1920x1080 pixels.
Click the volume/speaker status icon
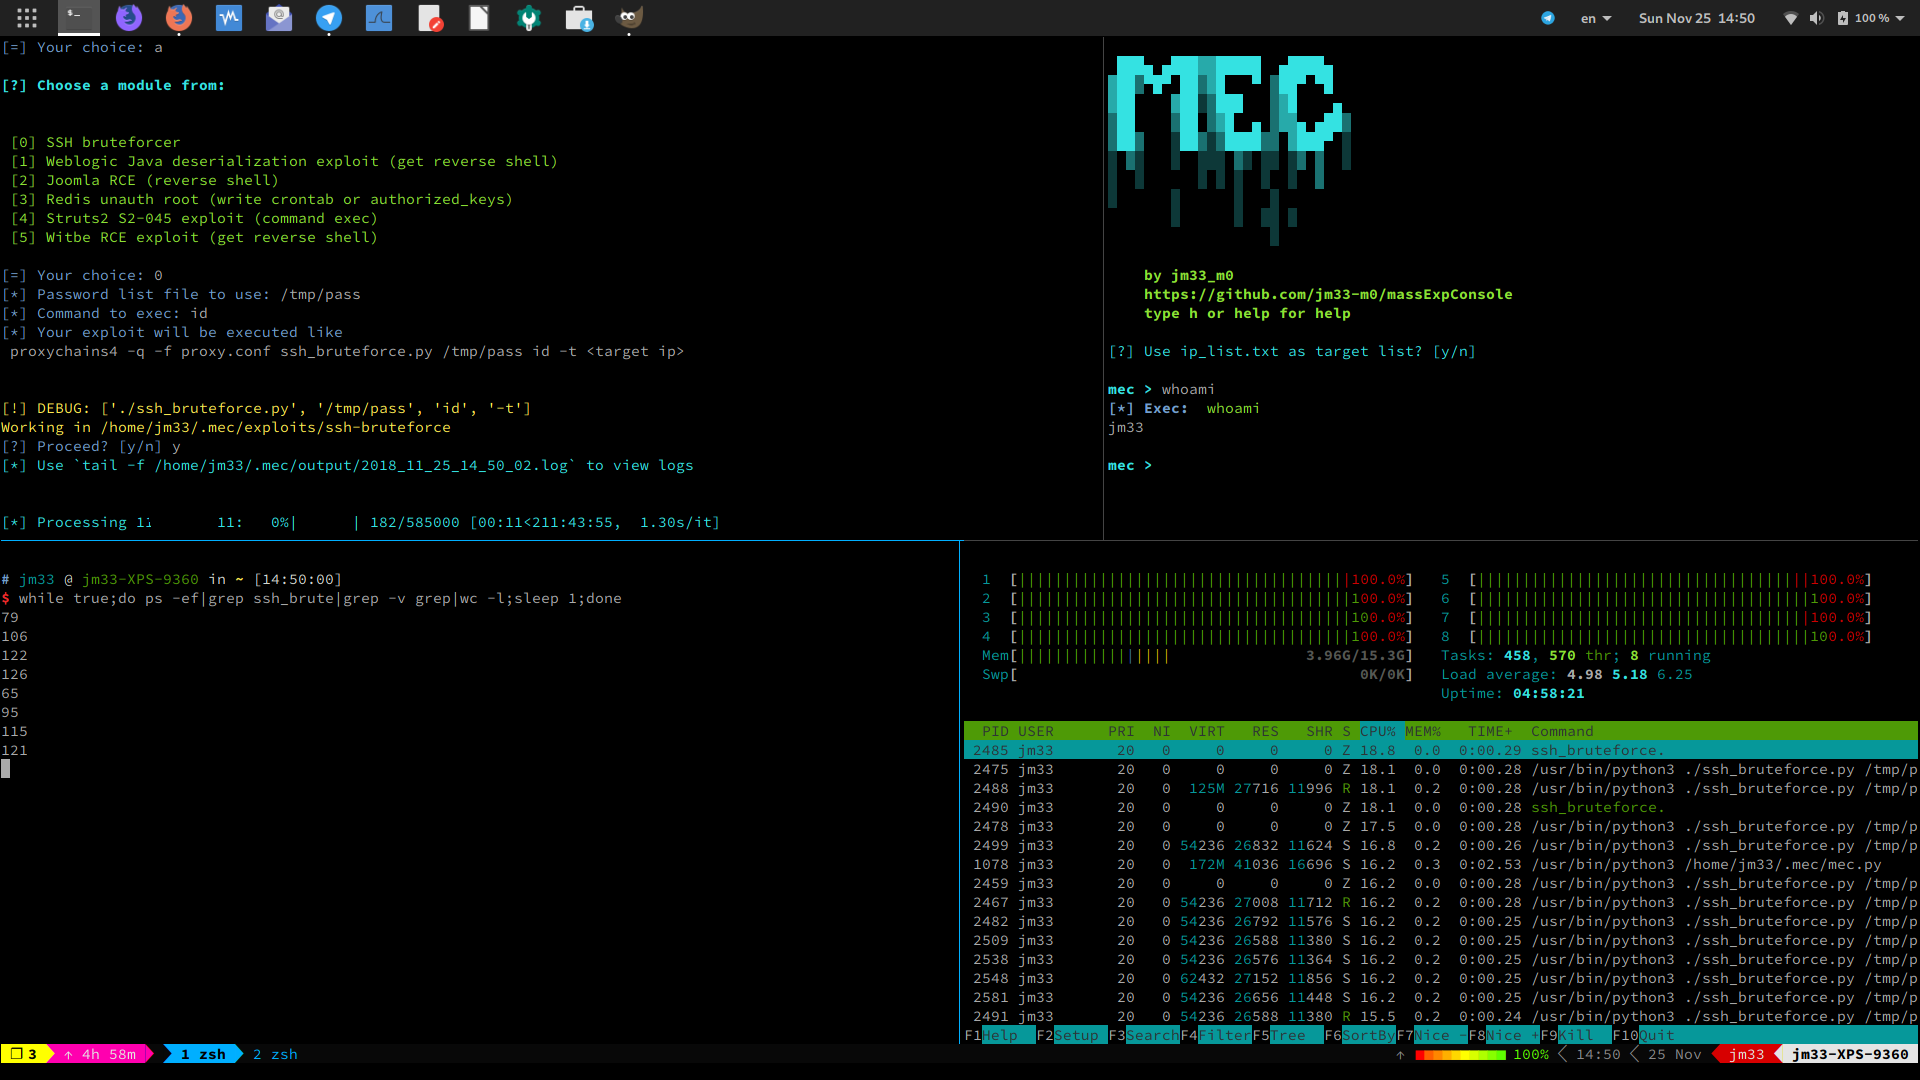pyautogui.click(x=1815, y=17)
